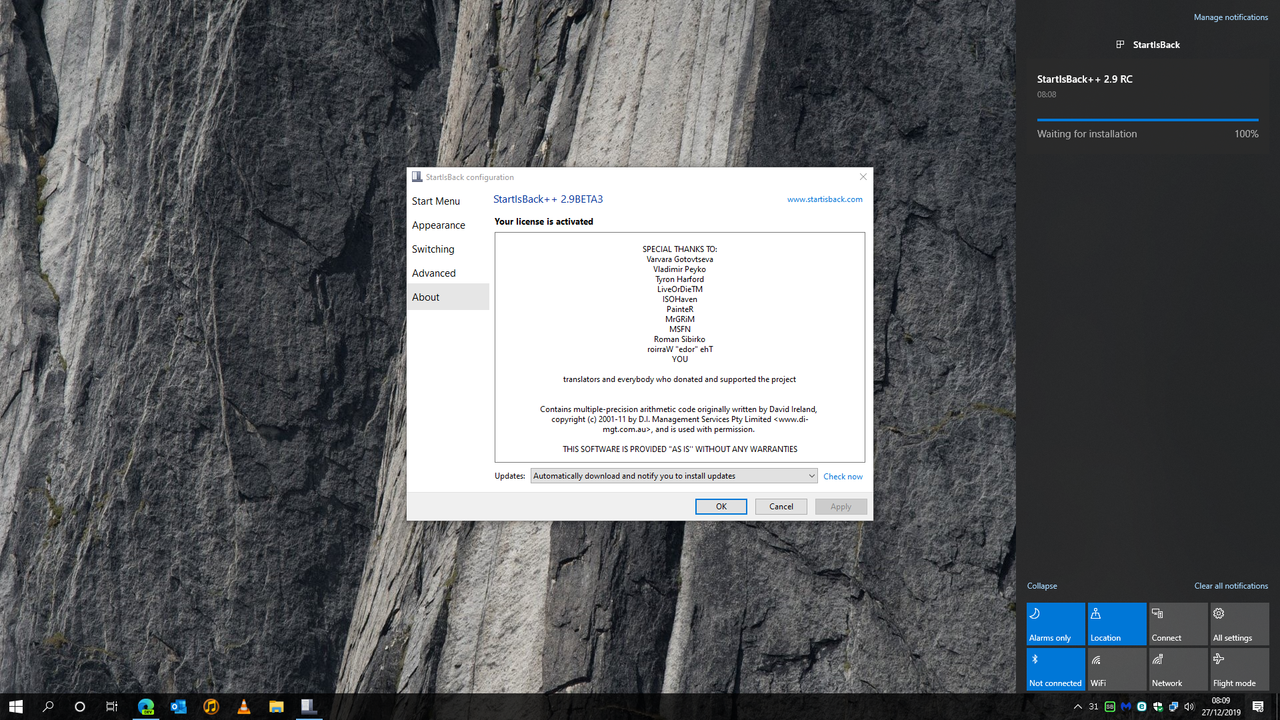Click the OK button

pyautogui.click(x=721, y=506)
